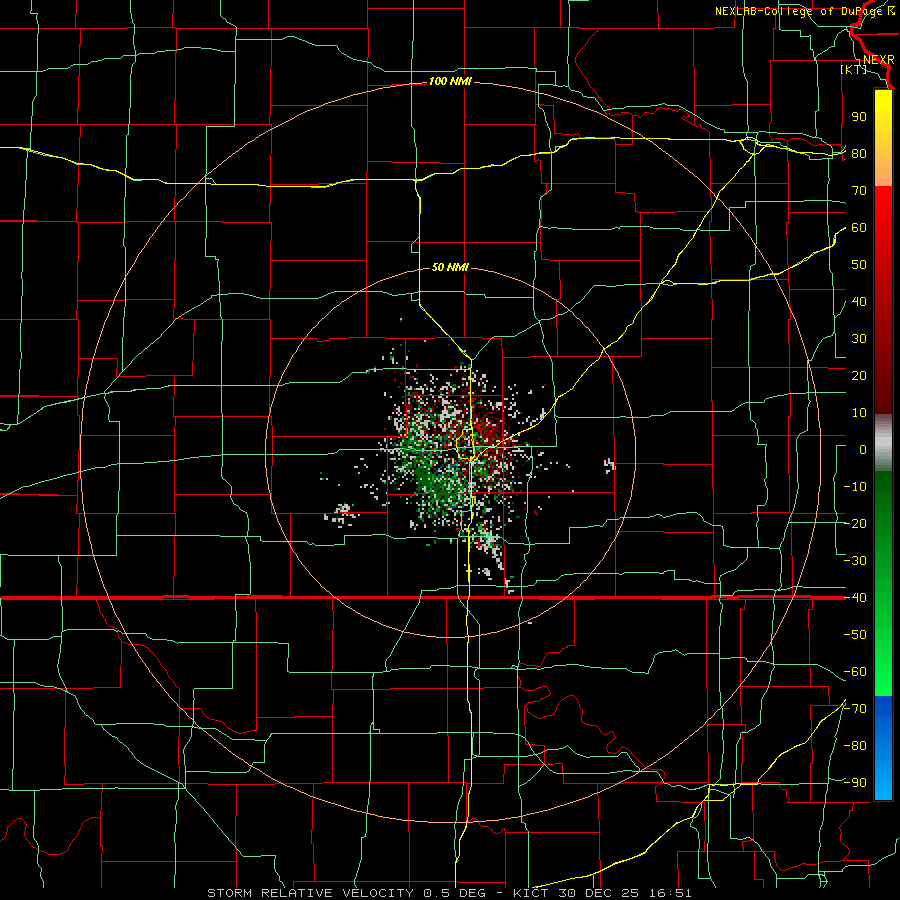Screen dimensions: 900x900
Task: Click the -80 value on velocity scale
Action: [855, 746]
